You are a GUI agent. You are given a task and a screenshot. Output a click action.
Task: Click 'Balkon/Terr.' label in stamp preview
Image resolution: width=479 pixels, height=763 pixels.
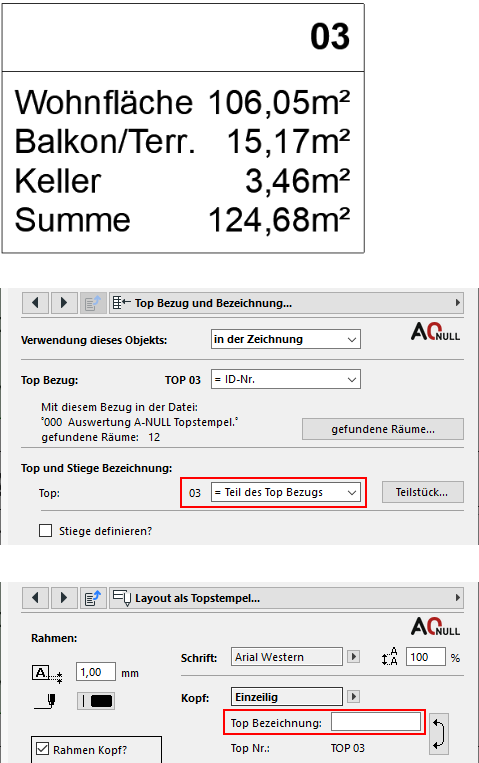click(105, 142)
